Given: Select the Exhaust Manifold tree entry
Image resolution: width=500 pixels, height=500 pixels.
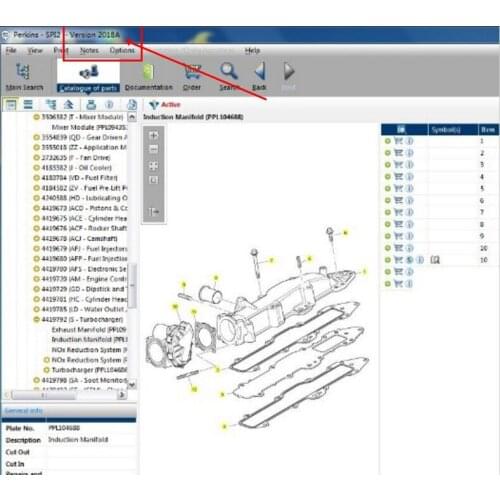Looking at the screenshot, I should pyautogui.click(x=89, y=330).
